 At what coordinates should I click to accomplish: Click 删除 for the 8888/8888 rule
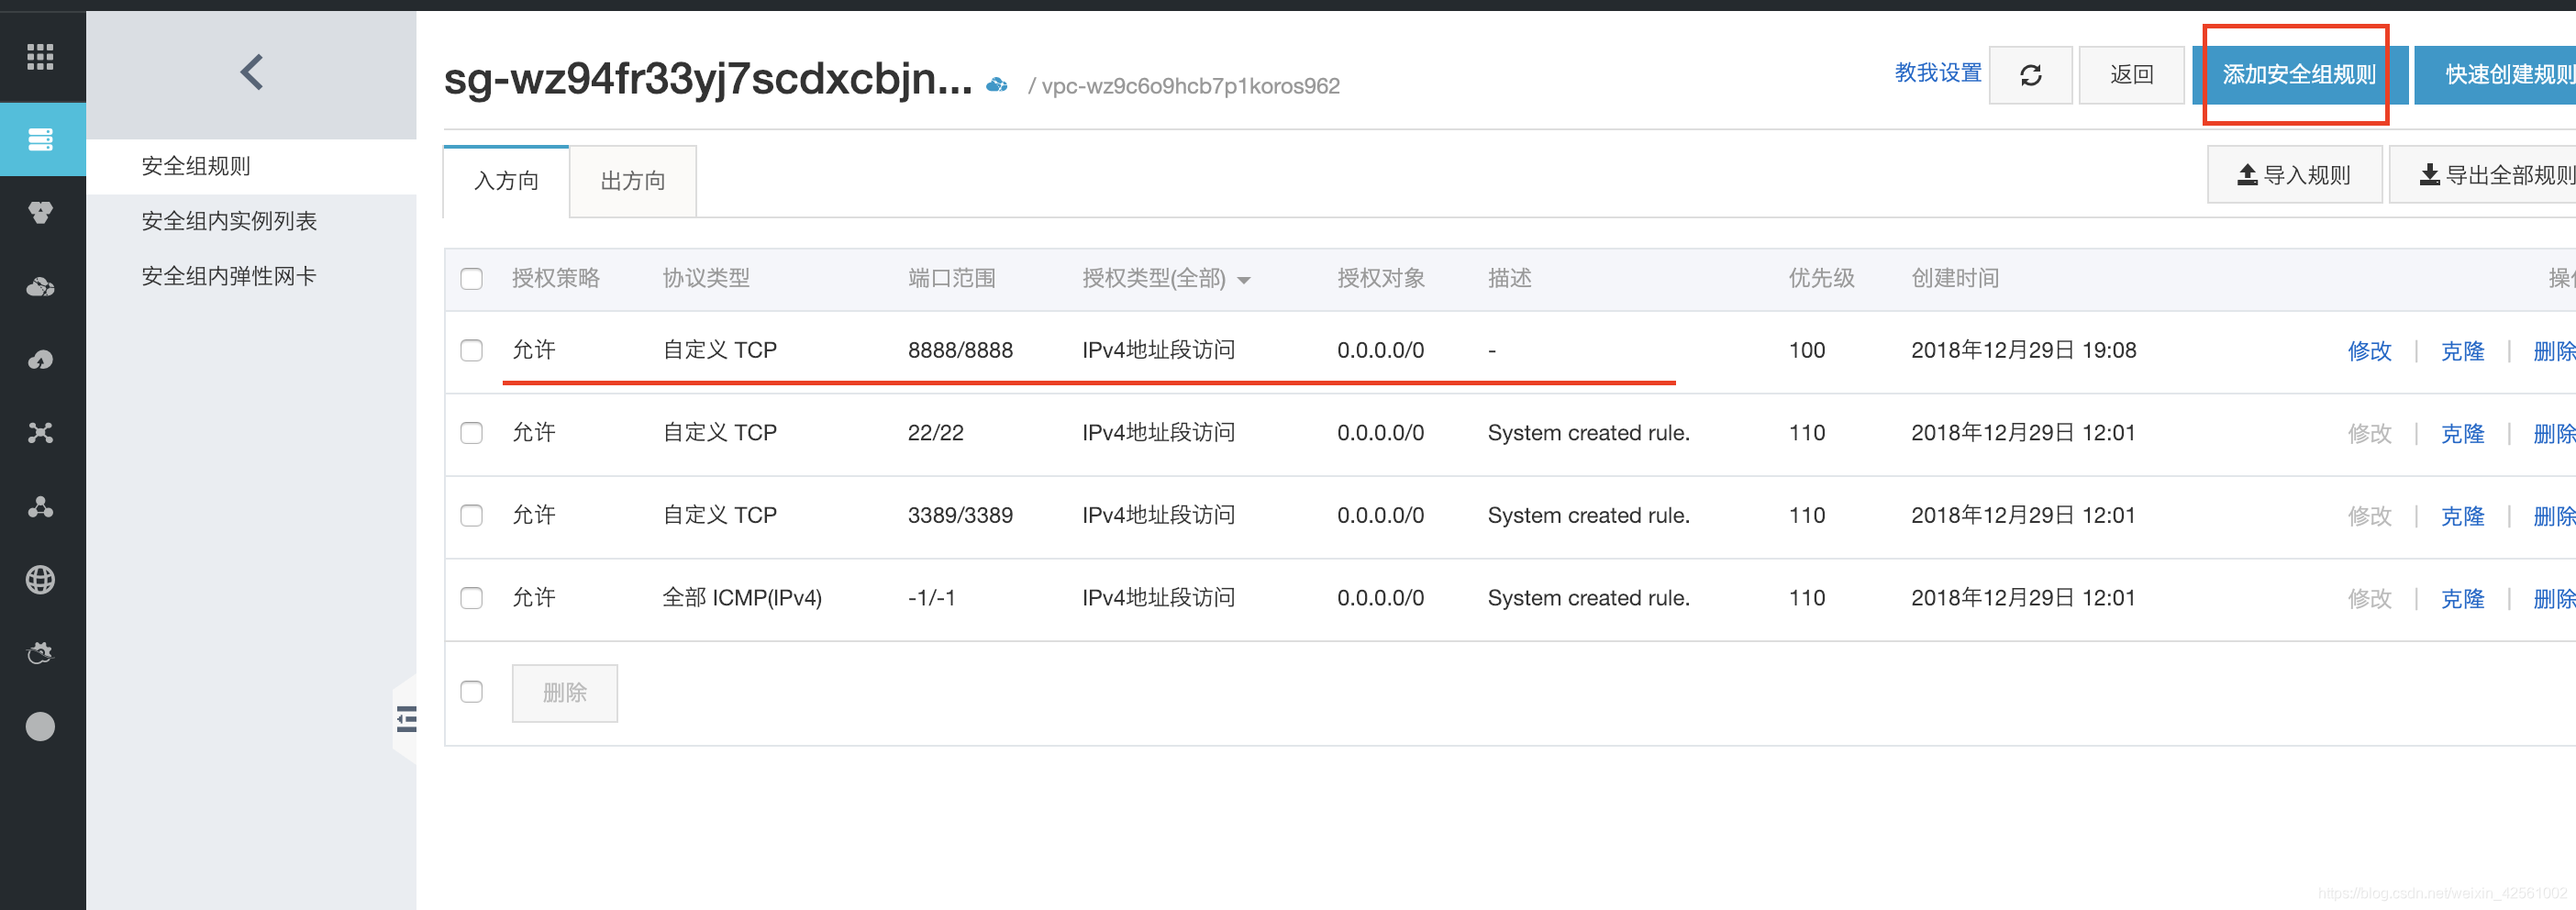point(2554,351)
